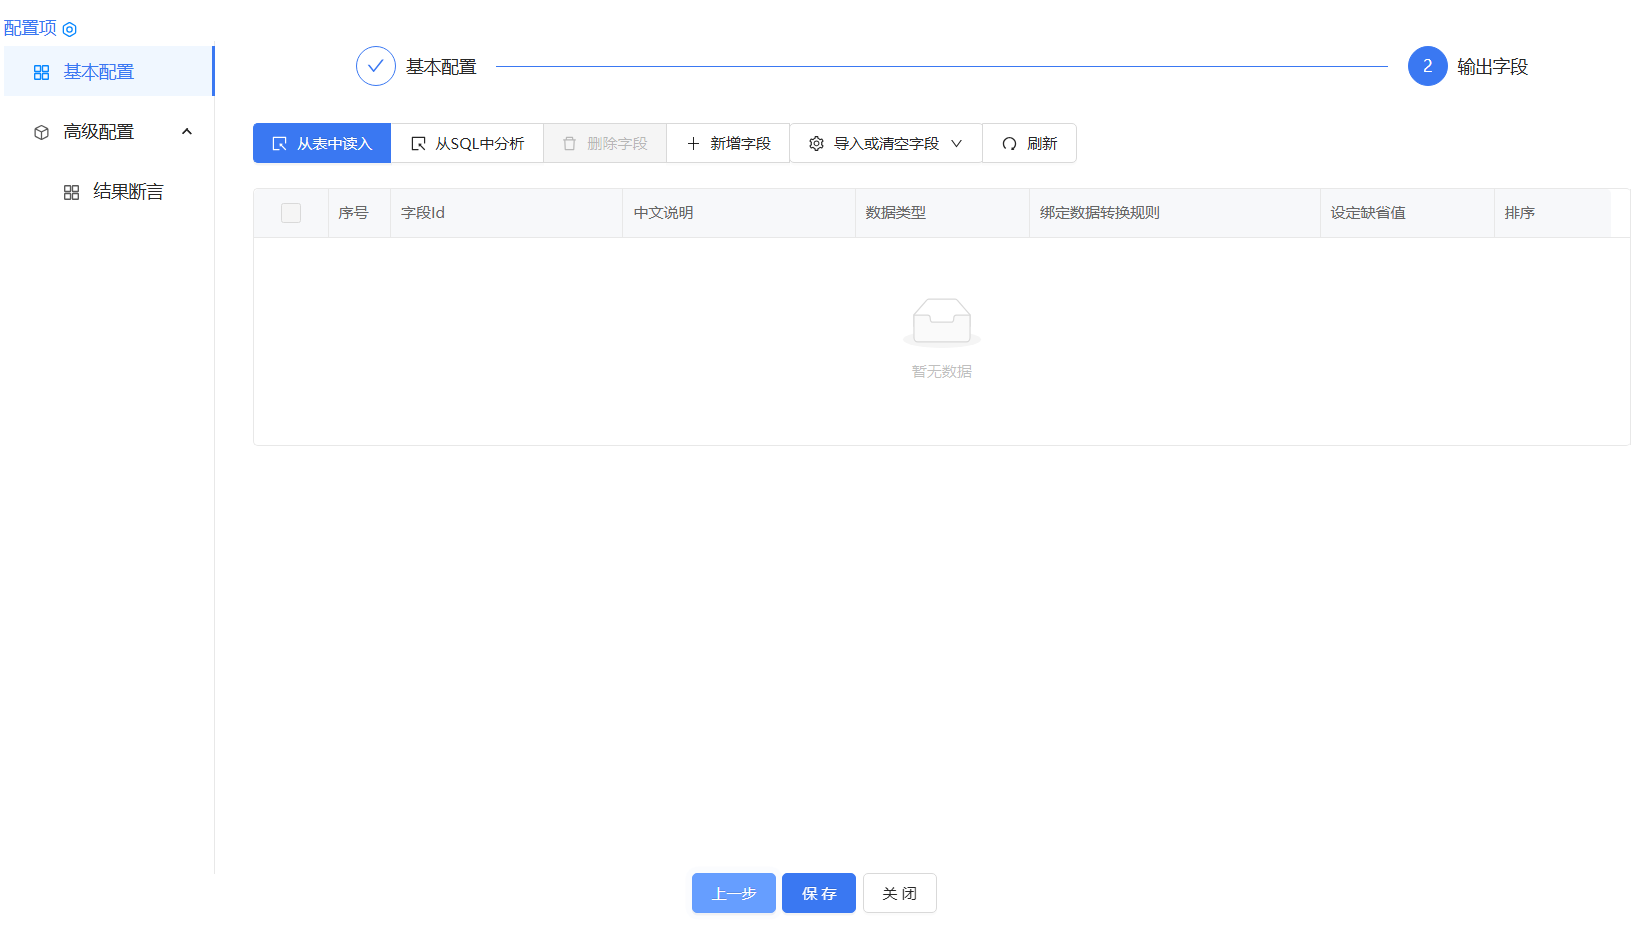Click the gear icon beside 配置项 title
The width and height of the screenshot is (1648, 948).
coord(69,29)
